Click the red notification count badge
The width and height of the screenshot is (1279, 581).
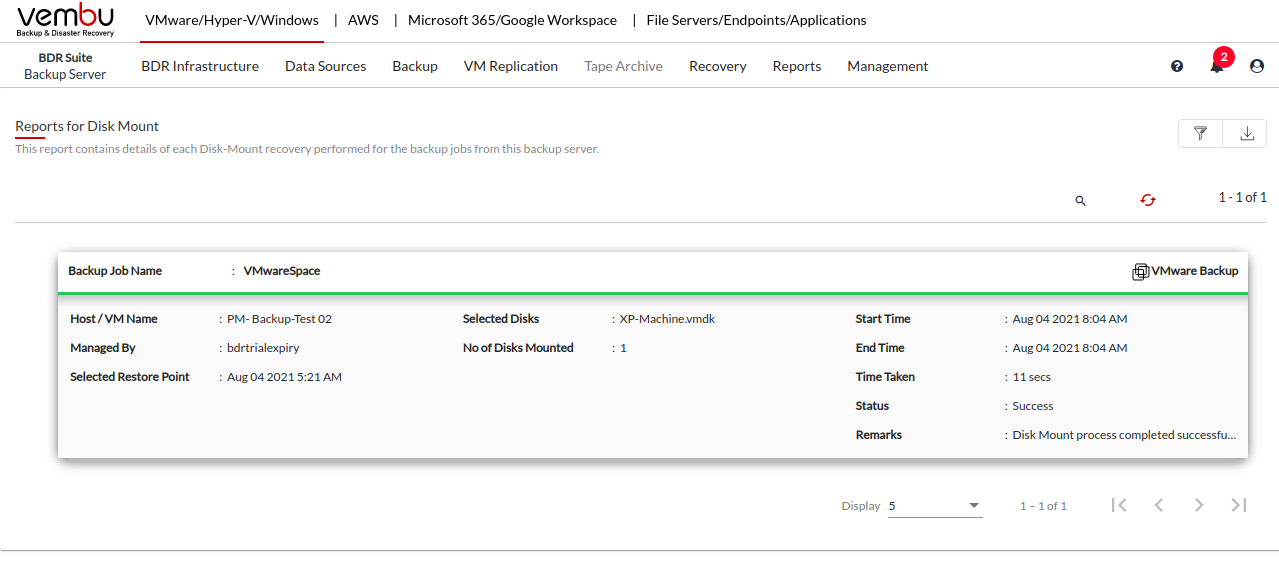coord(1224,57)
